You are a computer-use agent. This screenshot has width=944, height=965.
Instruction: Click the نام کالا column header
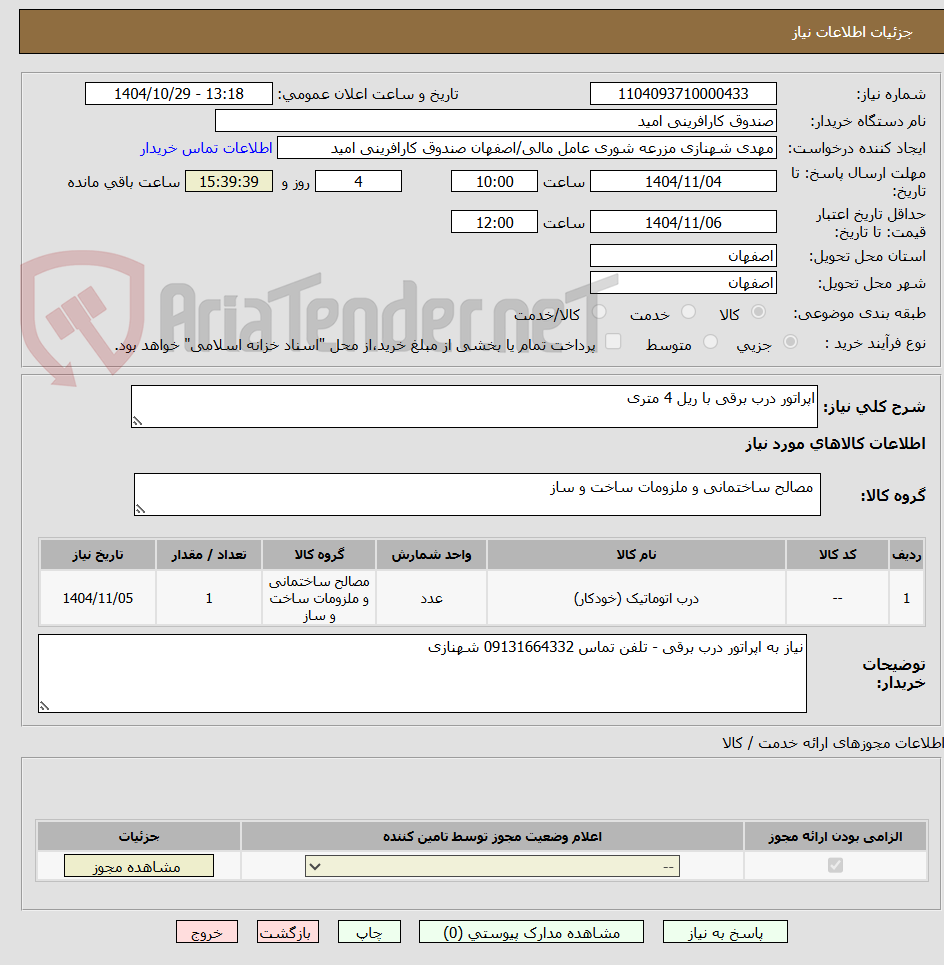[x=636, y=555]
